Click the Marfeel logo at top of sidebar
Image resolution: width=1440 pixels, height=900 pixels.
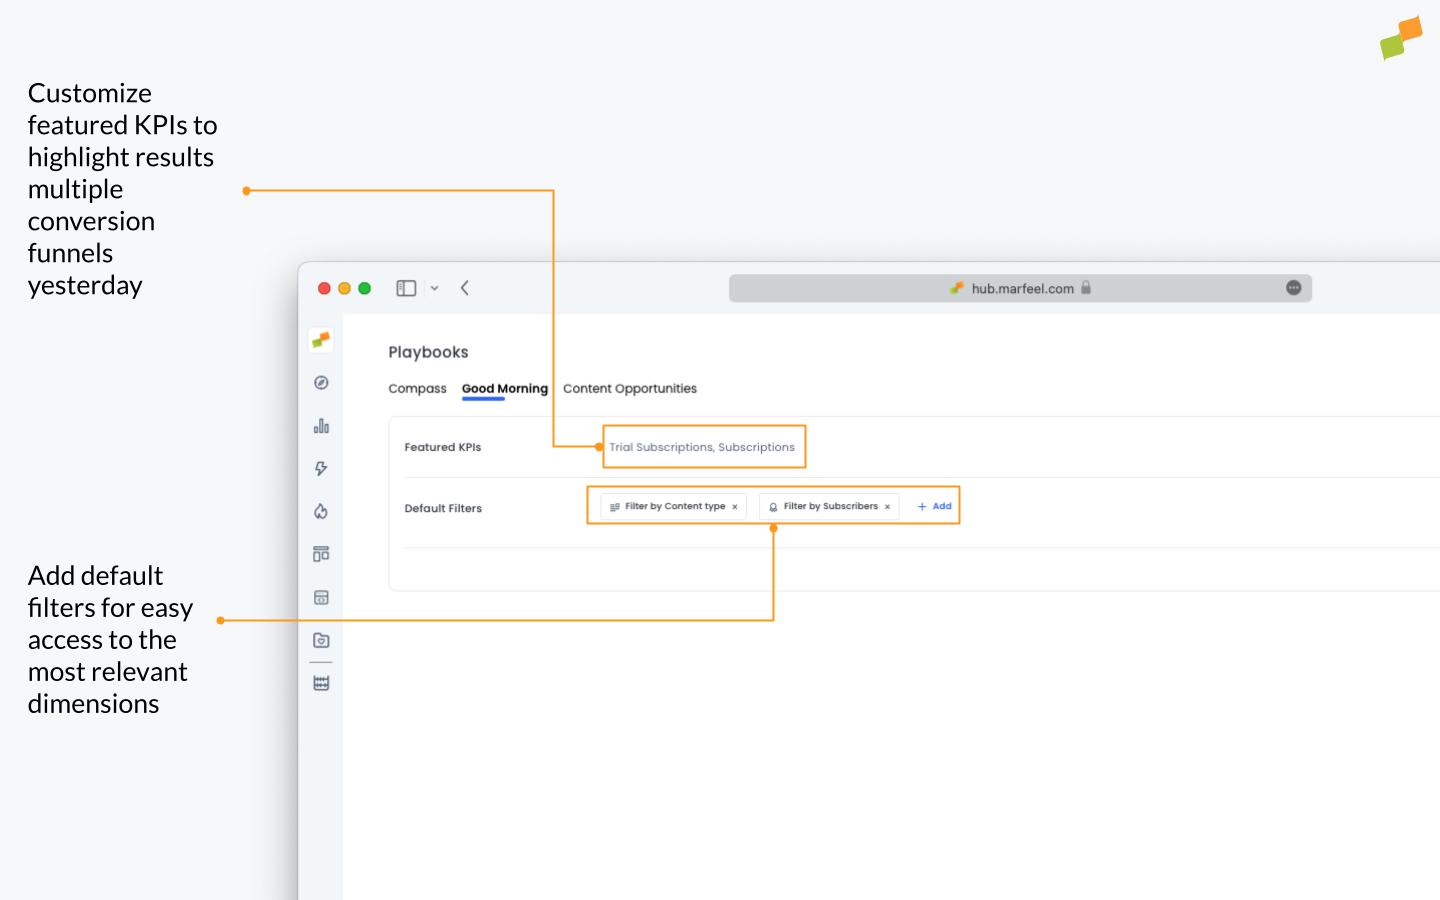[x=320, y=340]
